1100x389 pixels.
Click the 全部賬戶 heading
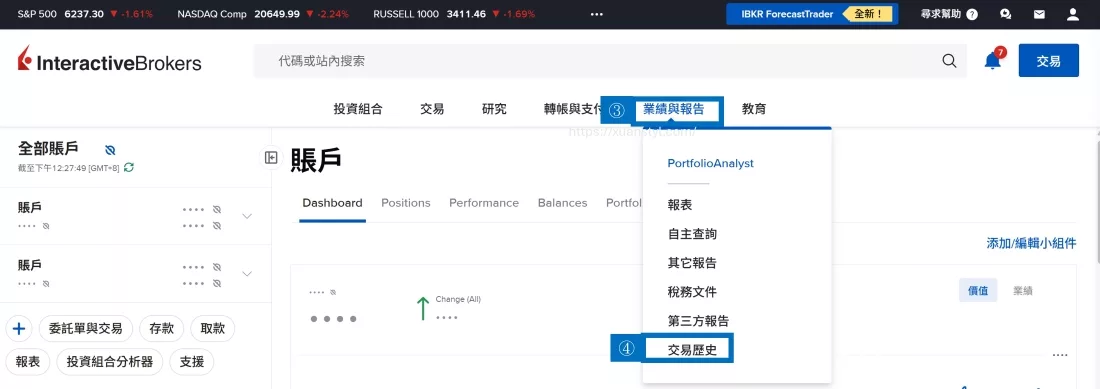click(x=48, y=149)
